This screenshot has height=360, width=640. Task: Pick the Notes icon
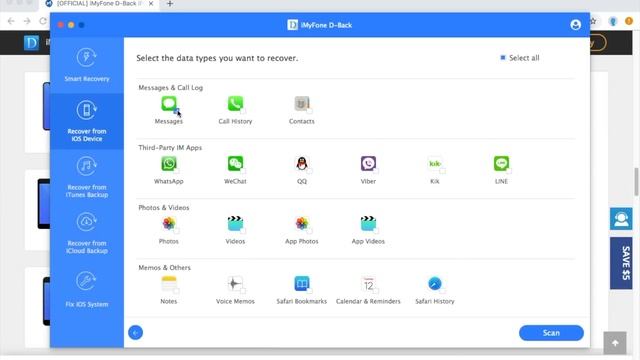(169, 284)
